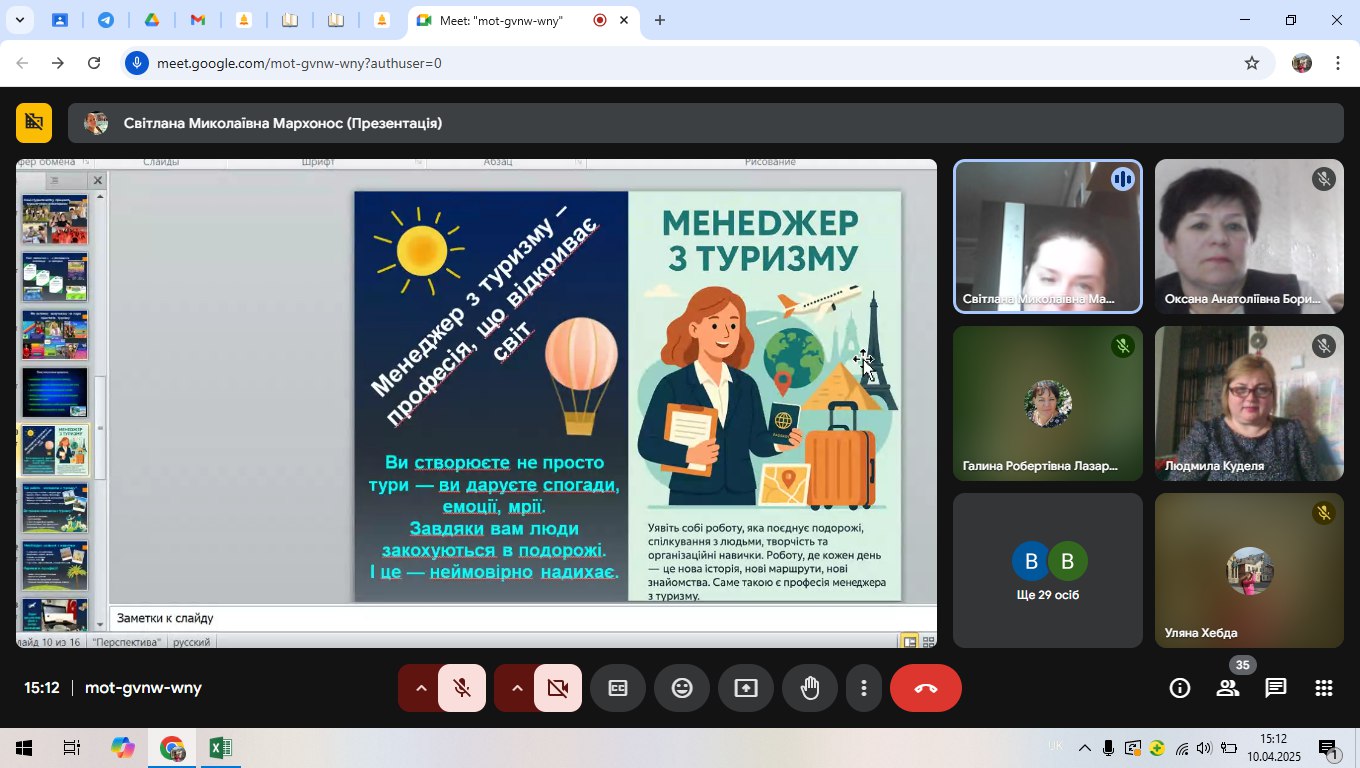Open Excel from the Windows taskbar
The width and height of the screenshot is (1360, 768).
pyautogui.click(x=221, y=748)
